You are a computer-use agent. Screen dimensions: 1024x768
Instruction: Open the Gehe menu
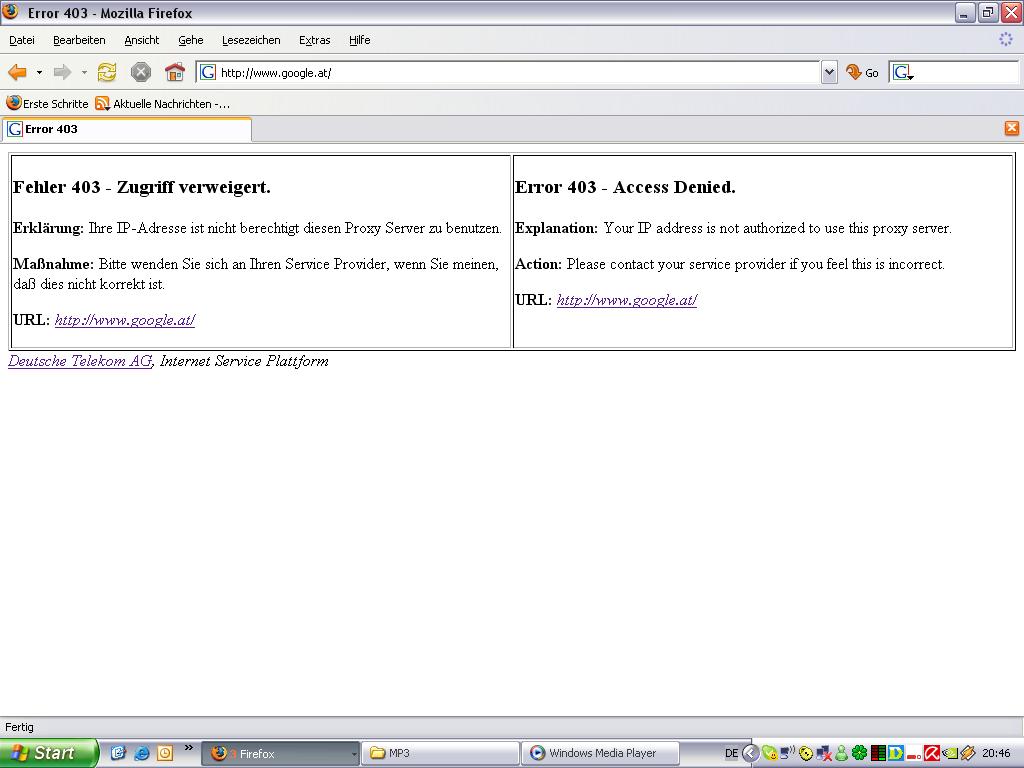coord(191,40)
